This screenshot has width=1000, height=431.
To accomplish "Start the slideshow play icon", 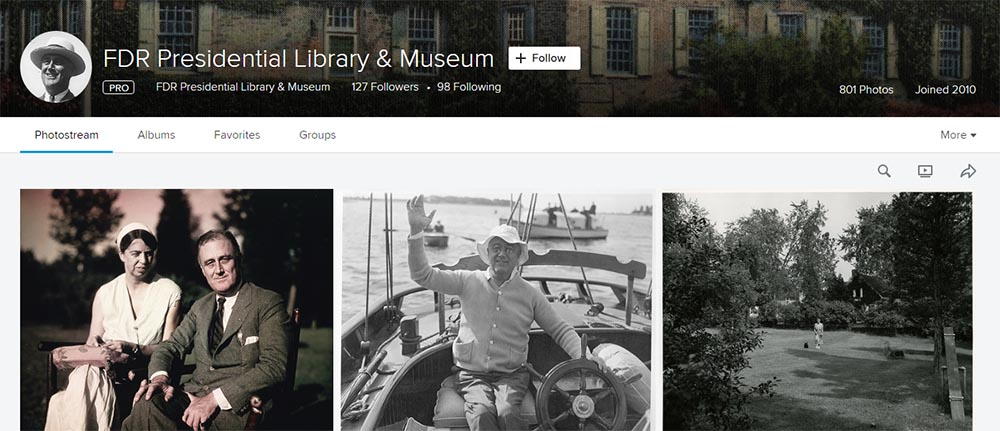I will click(925, 171).
